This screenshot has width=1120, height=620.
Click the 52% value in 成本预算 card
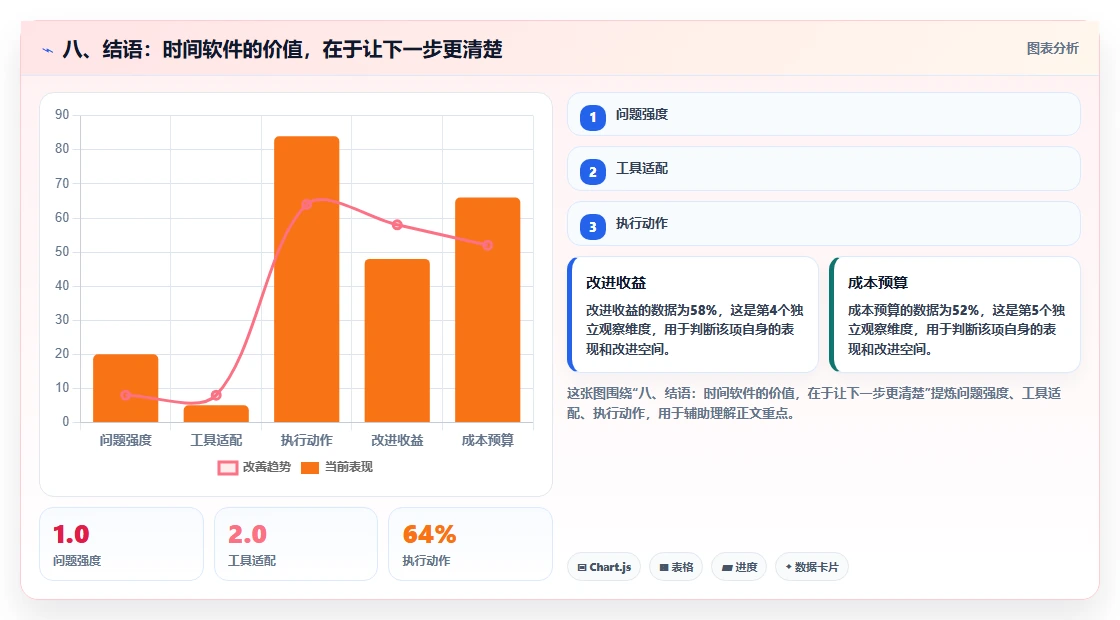point(966,311)
